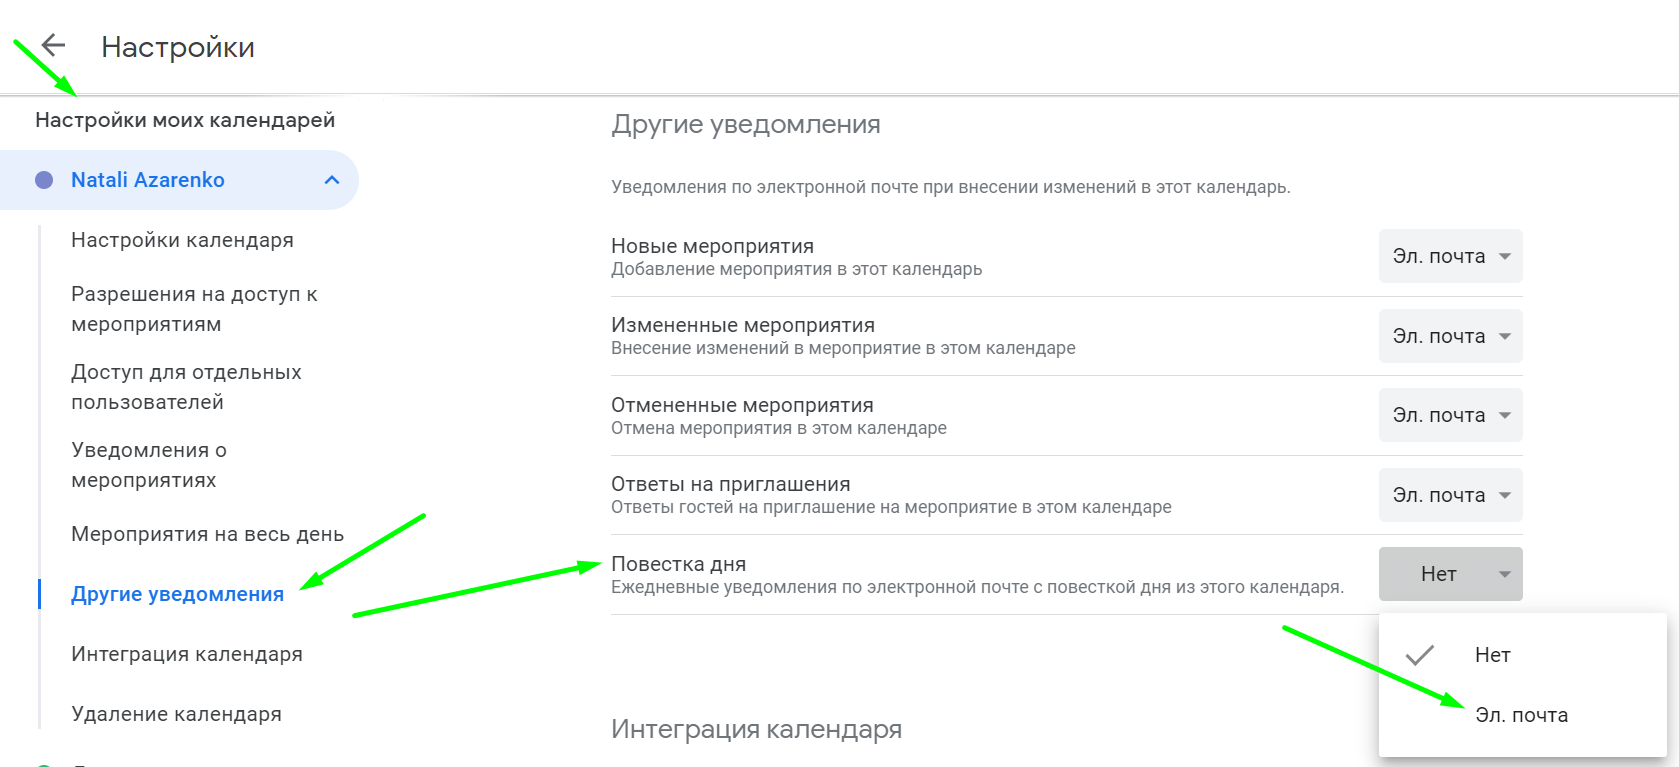This screenshot has height=767, width=1679.
Task: Open Уведомления о мероприятиях section
Action: [x=149, y=465]
